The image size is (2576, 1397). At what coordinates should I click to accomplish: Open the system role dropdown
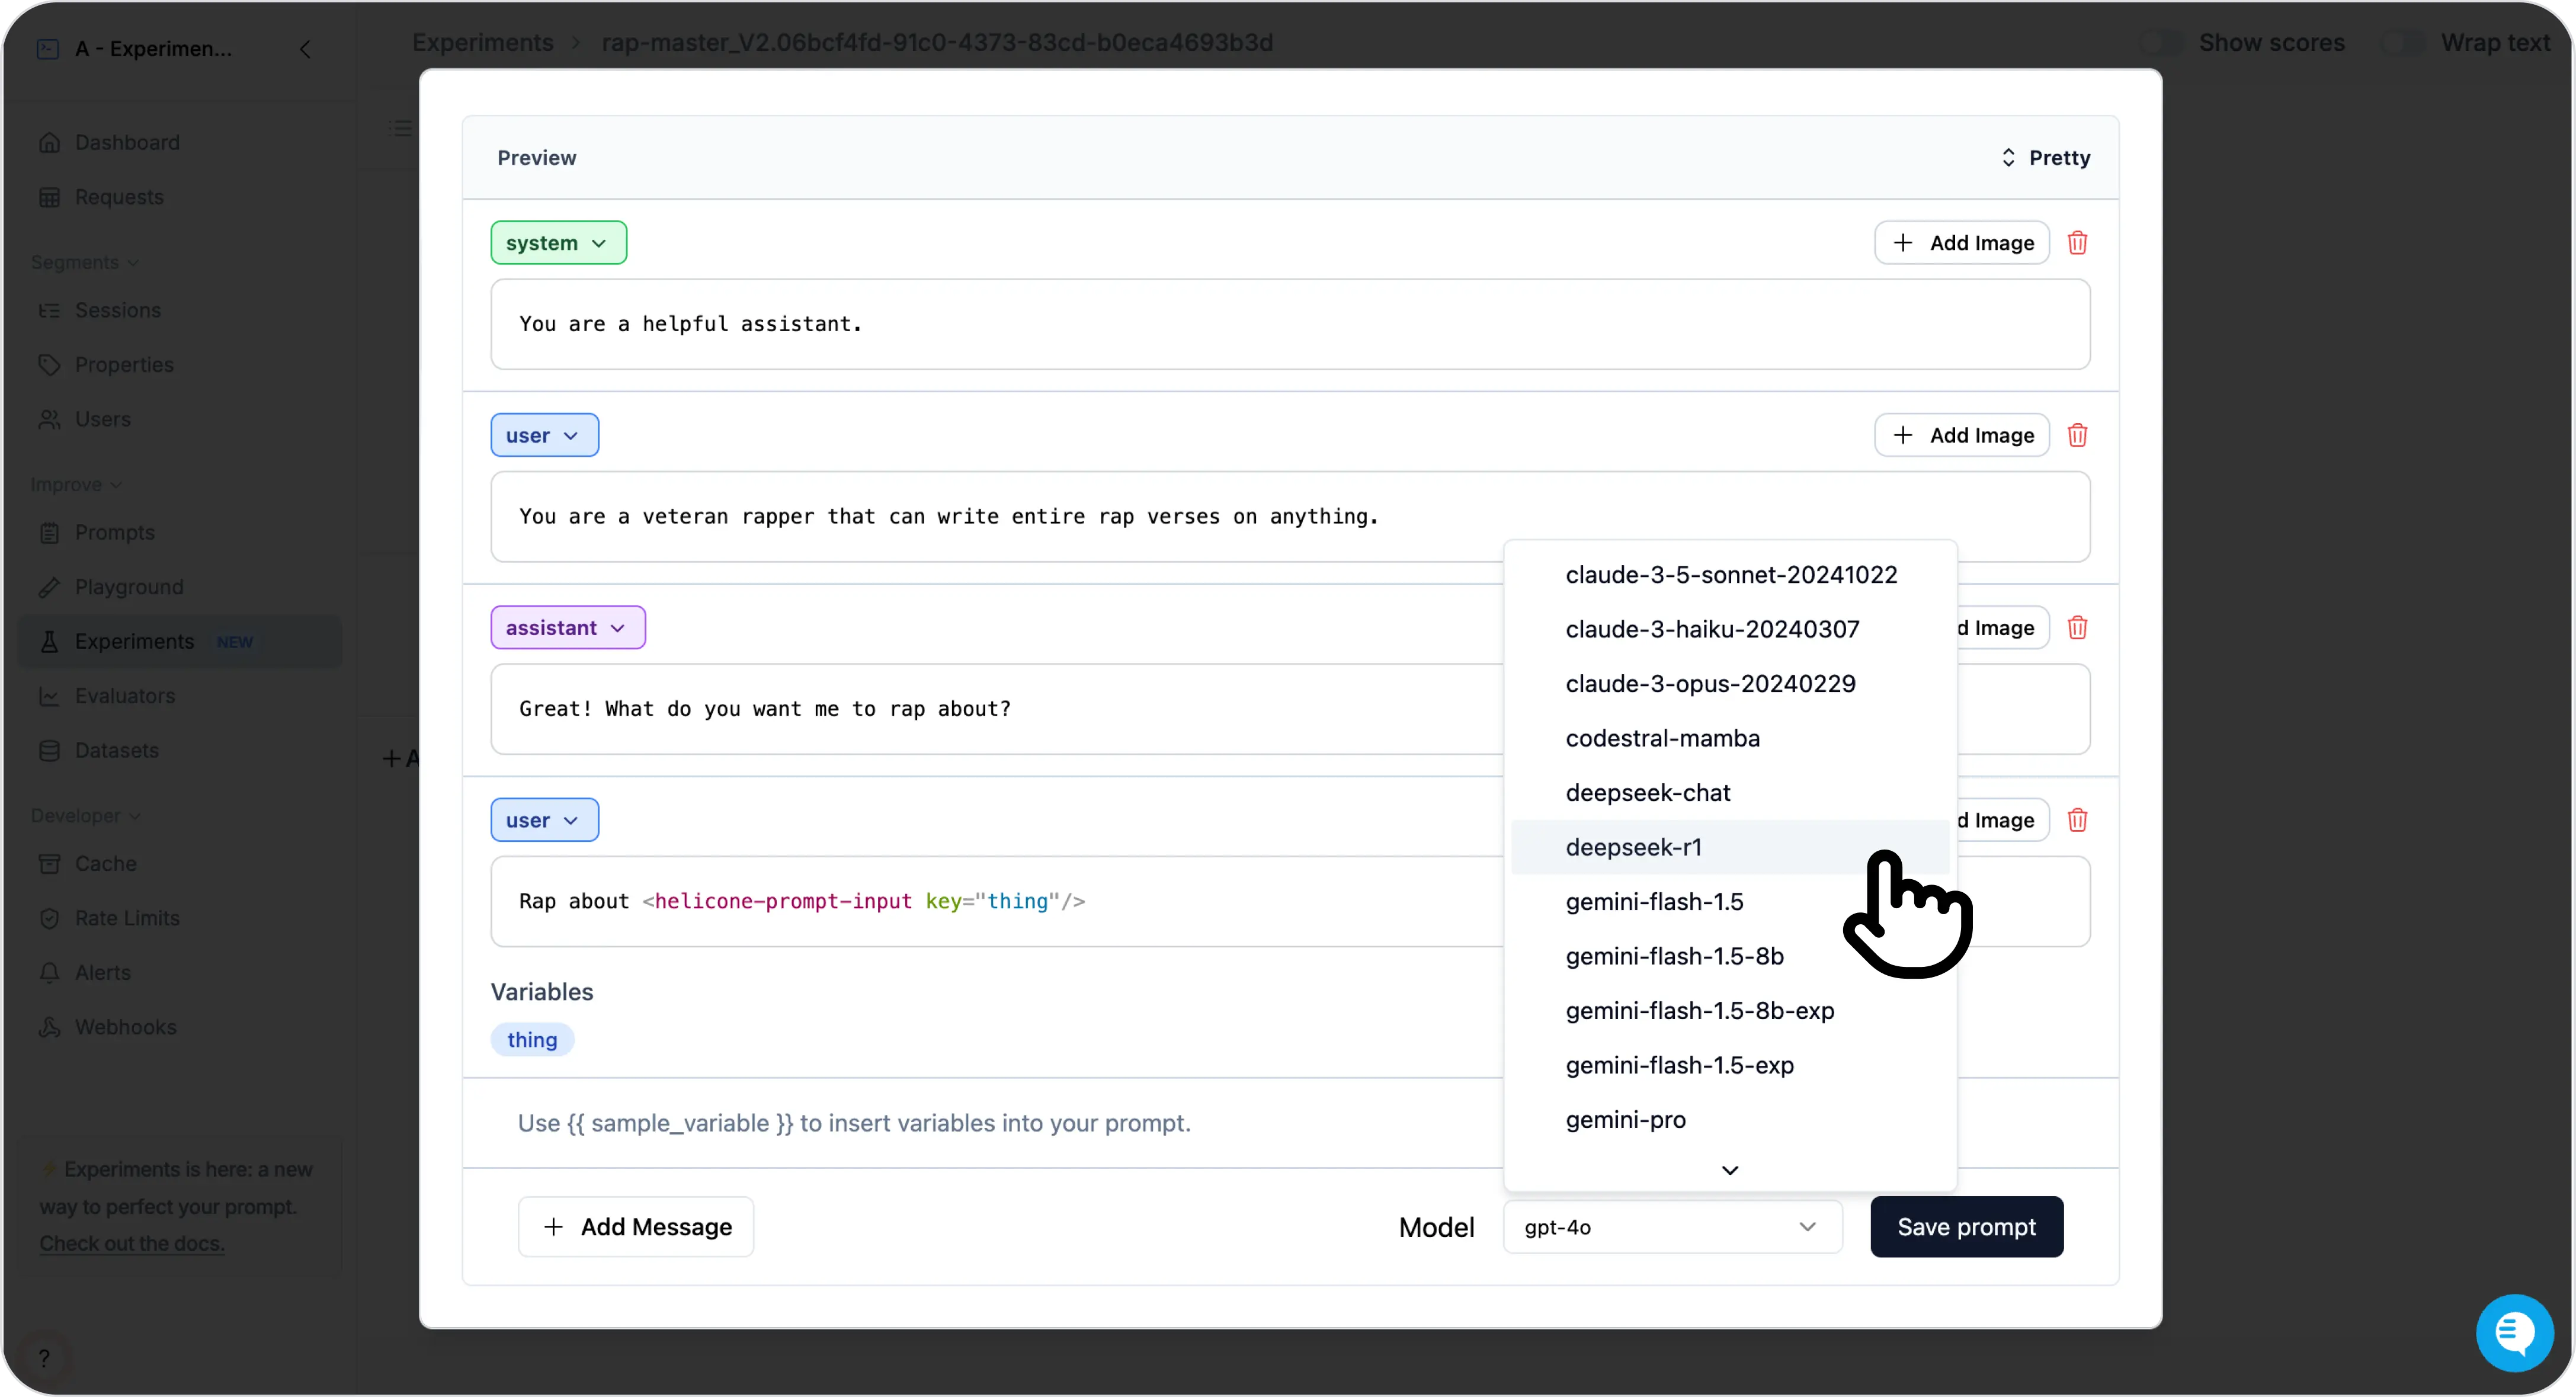(x=558, y=243)
